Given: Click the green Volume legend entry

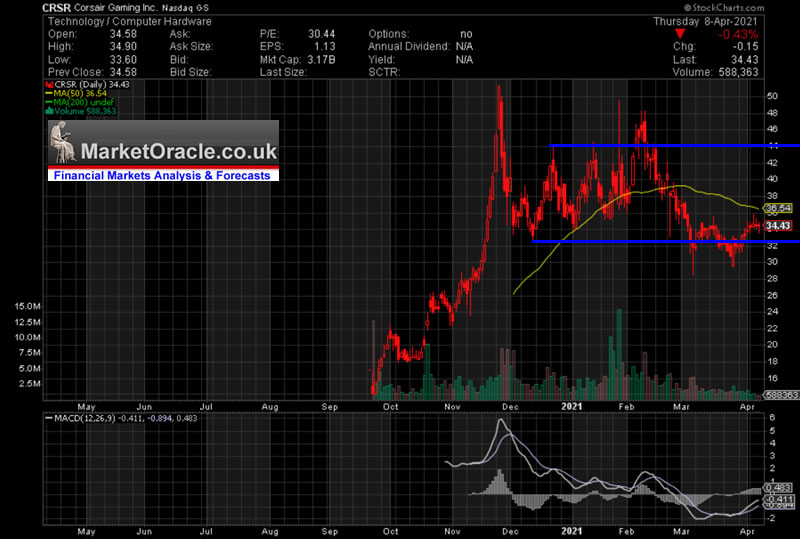Looking at the screenshot, I should click(81, 111).
